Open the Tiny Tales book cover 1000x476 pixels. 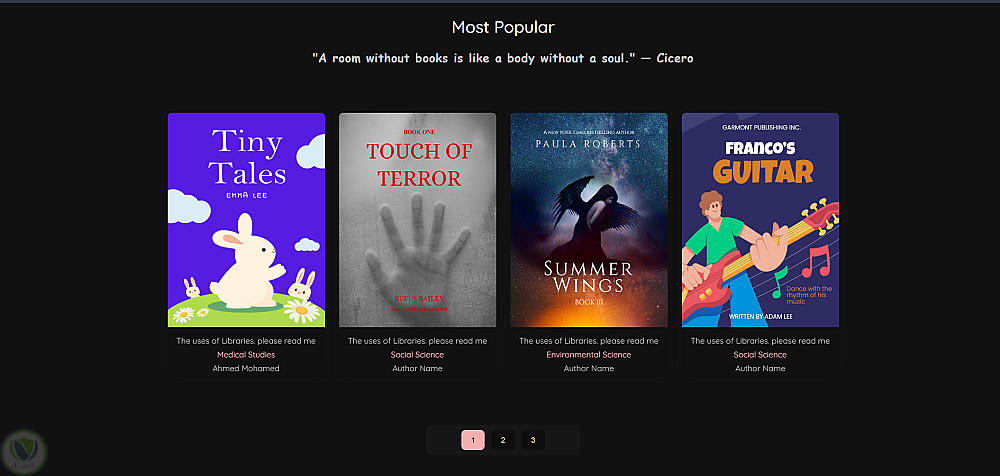246,220
